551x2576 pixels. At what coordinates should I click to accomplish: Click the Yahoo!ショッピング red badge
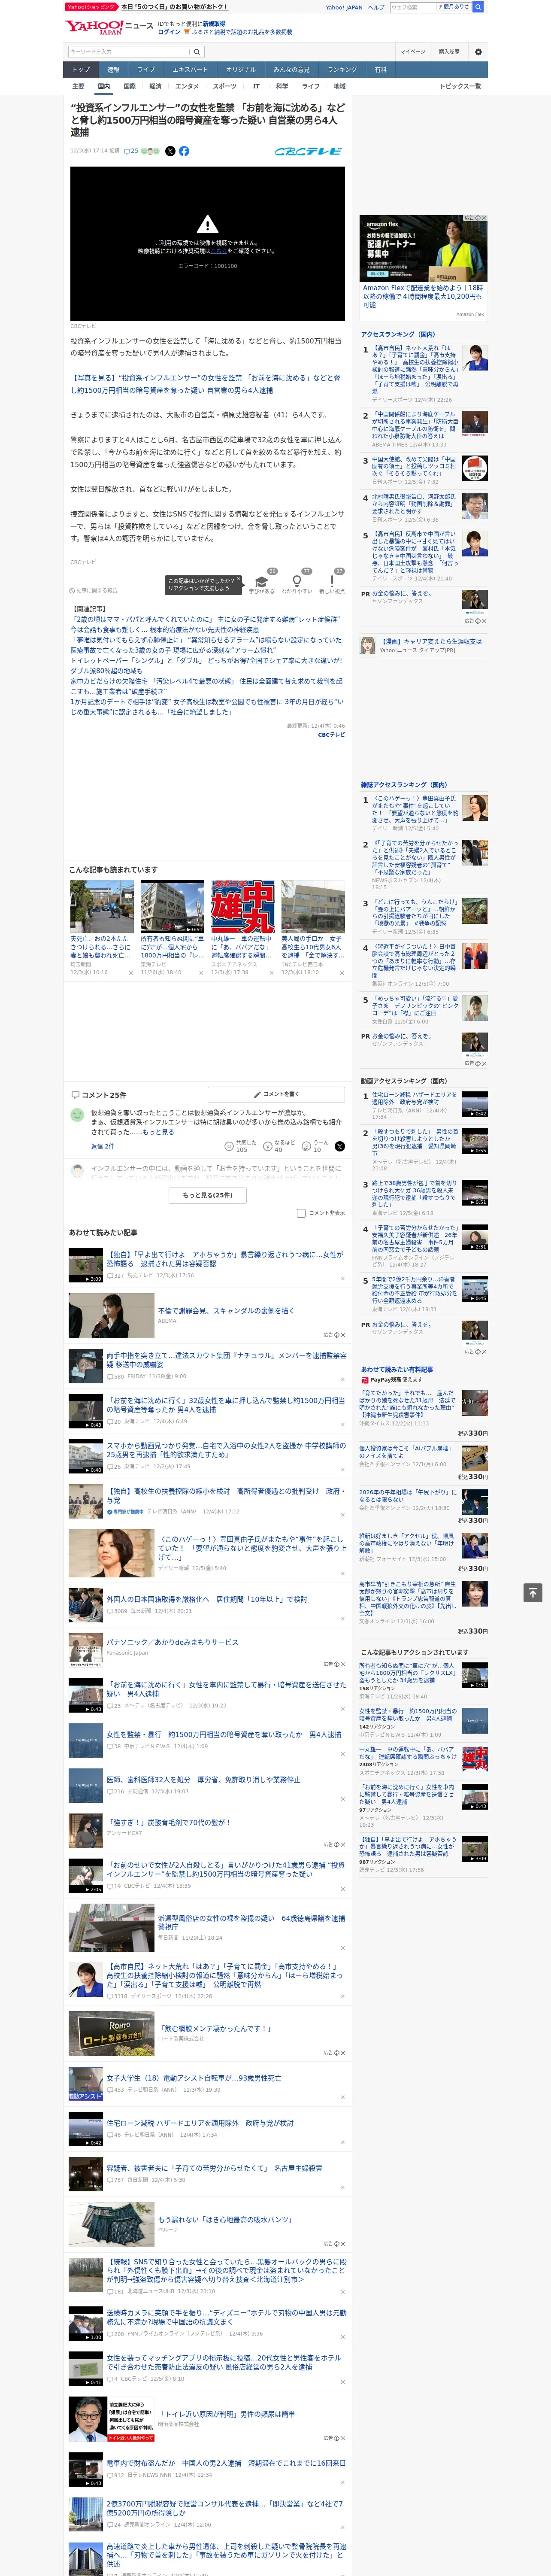[x=91, y=7]
